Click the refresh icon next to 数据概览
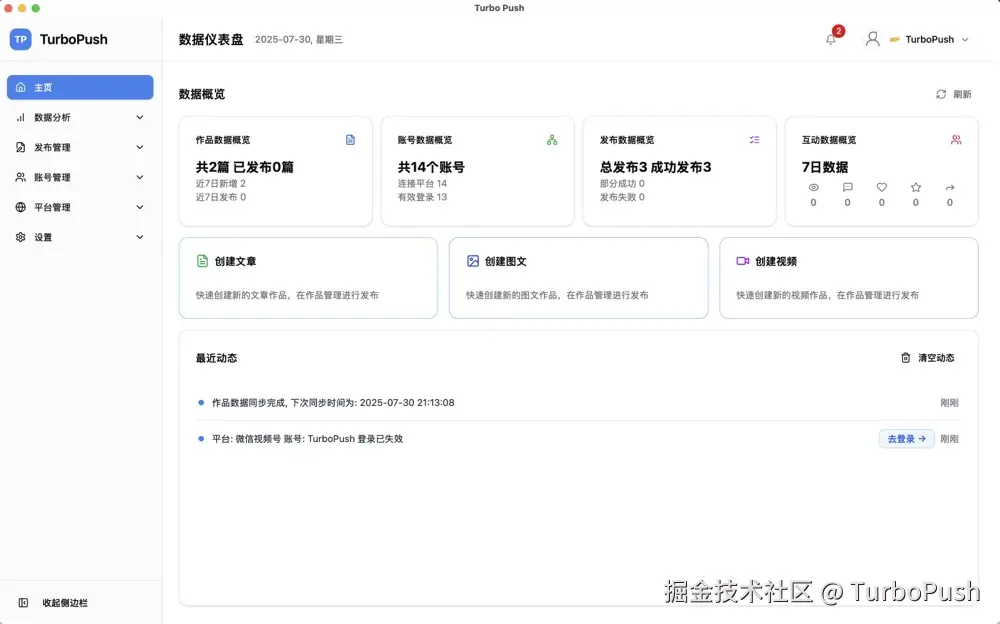 (941, 93)
